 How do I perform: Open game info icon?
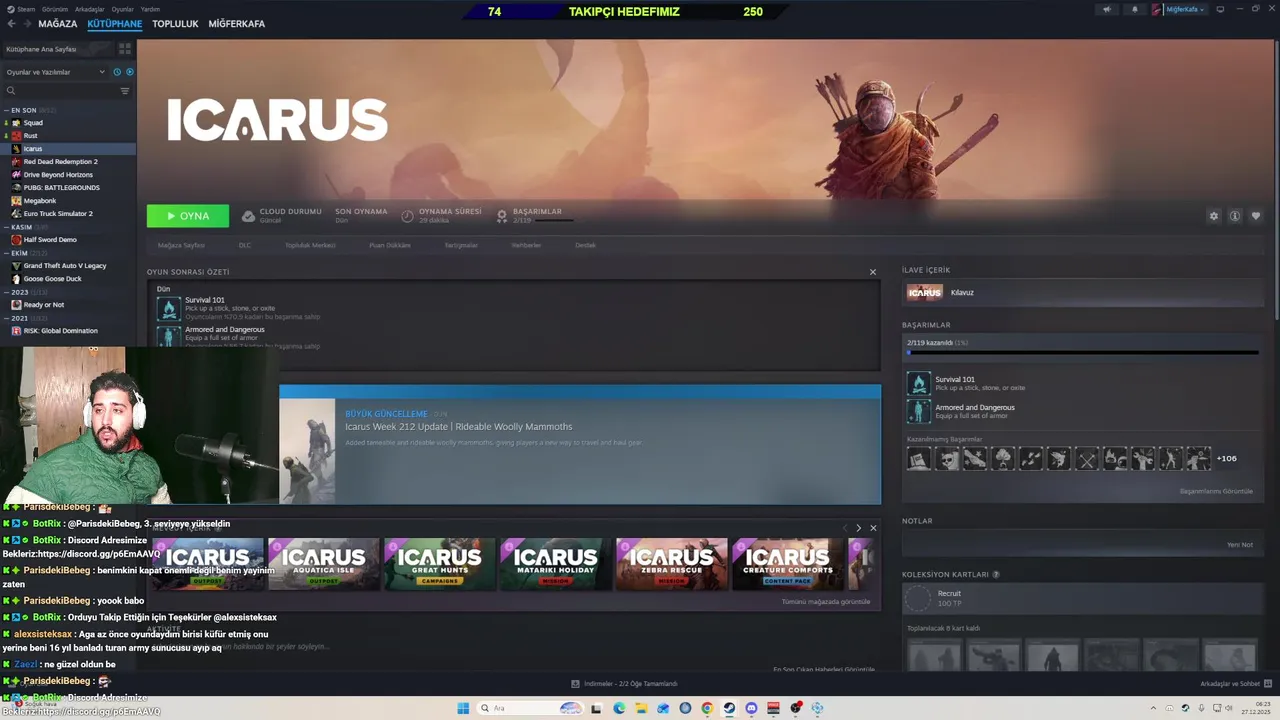click(1235, 216)
